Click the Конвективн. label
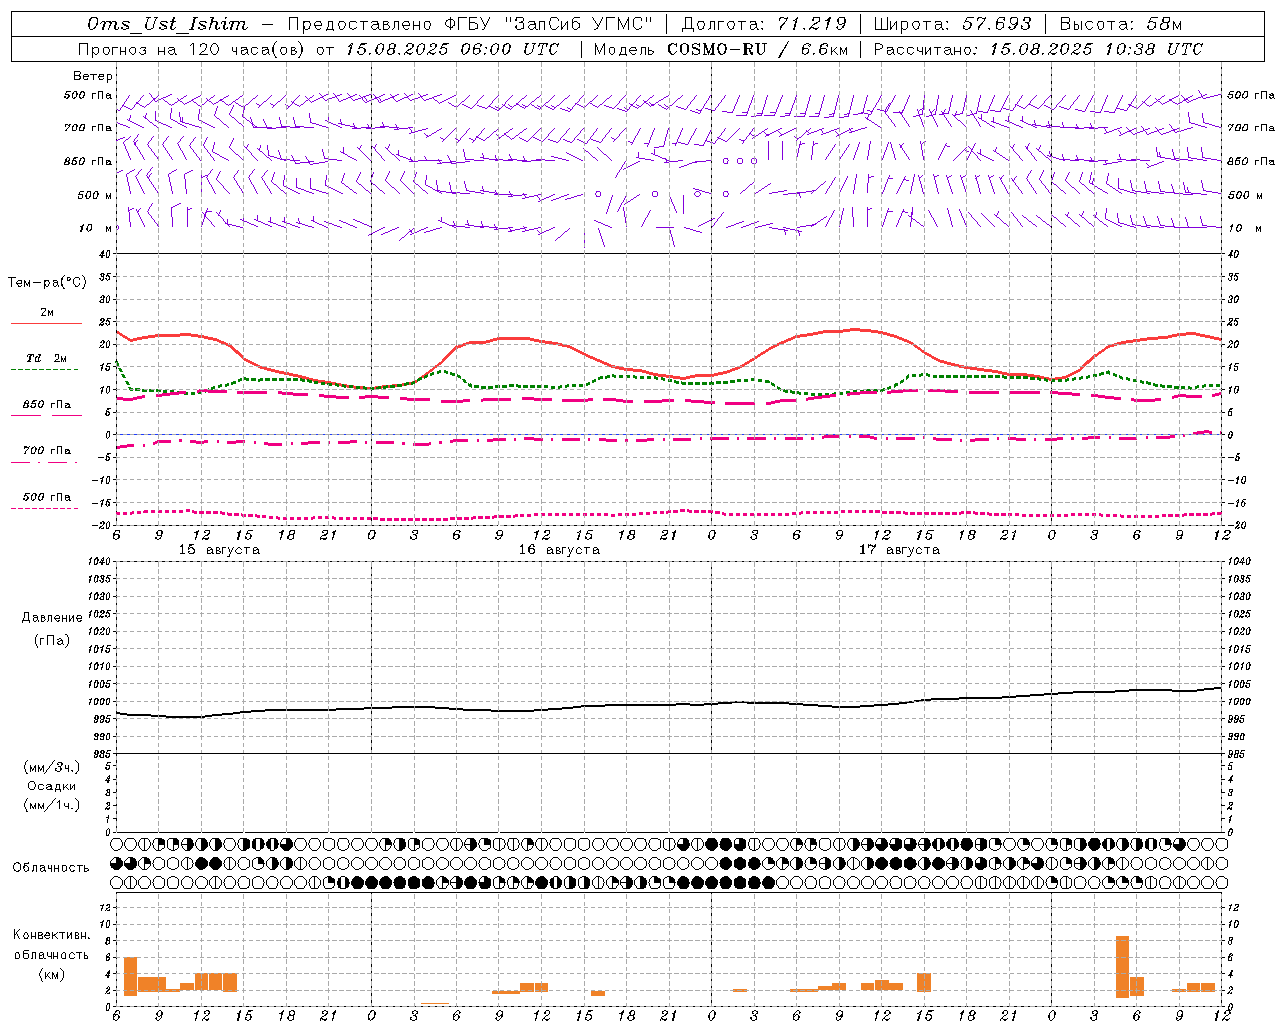This screenshot has width=1280, height=1024. [52, 936]
